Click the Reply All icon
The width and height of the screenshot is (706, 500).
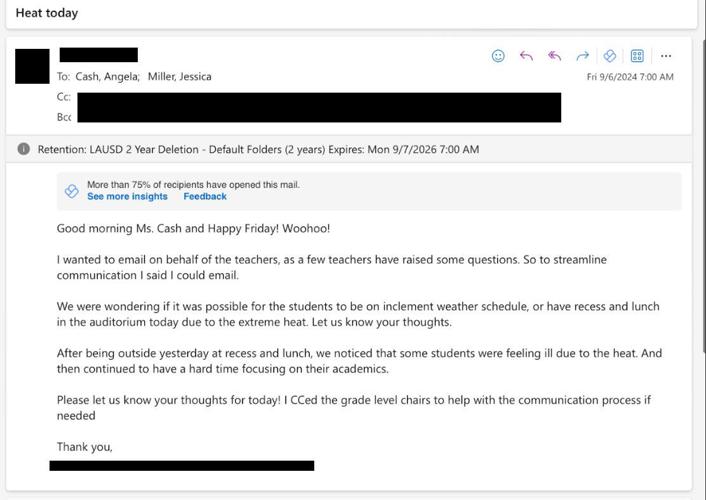[x=554, y=56]
